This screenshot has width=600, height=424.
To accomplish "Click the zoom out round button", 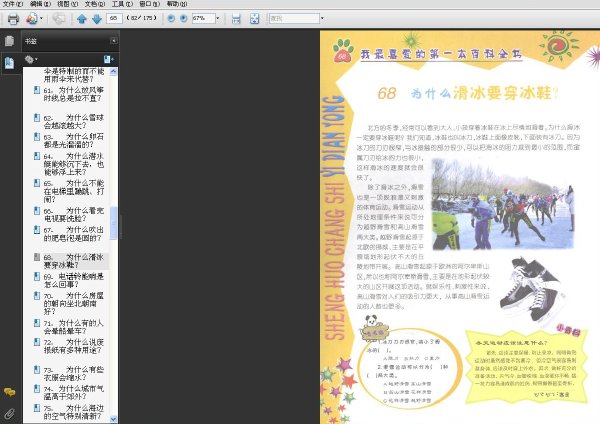I will click(x=171, y=18).
